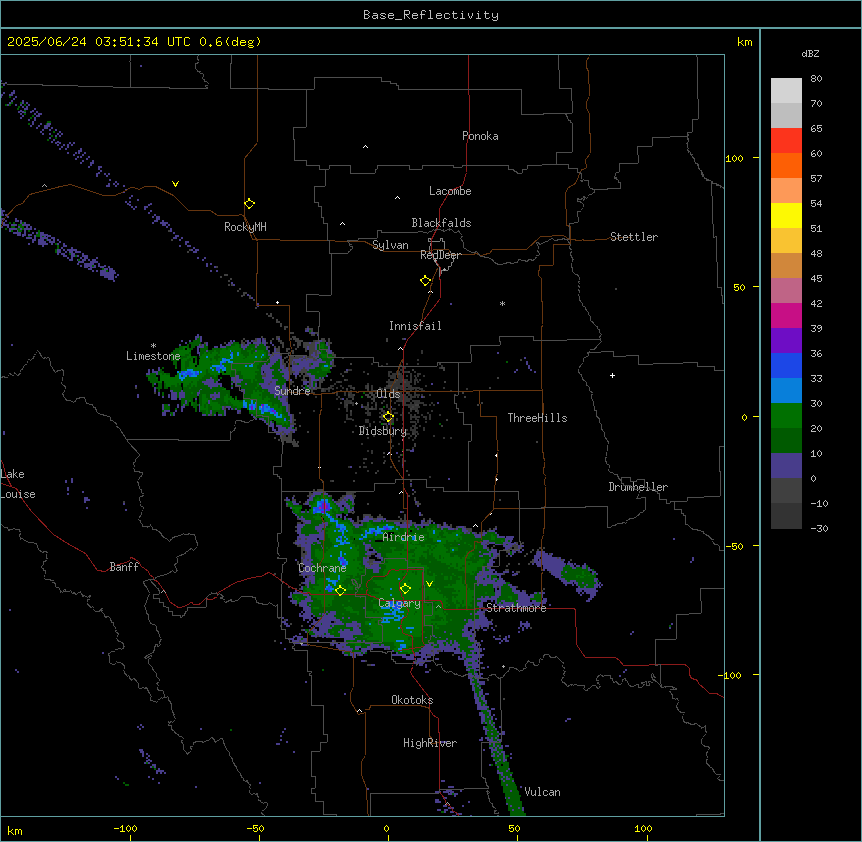862x842 pixels.
Task: Click the yellow diamond marker near RockyMH
Action: coord(249,203)
